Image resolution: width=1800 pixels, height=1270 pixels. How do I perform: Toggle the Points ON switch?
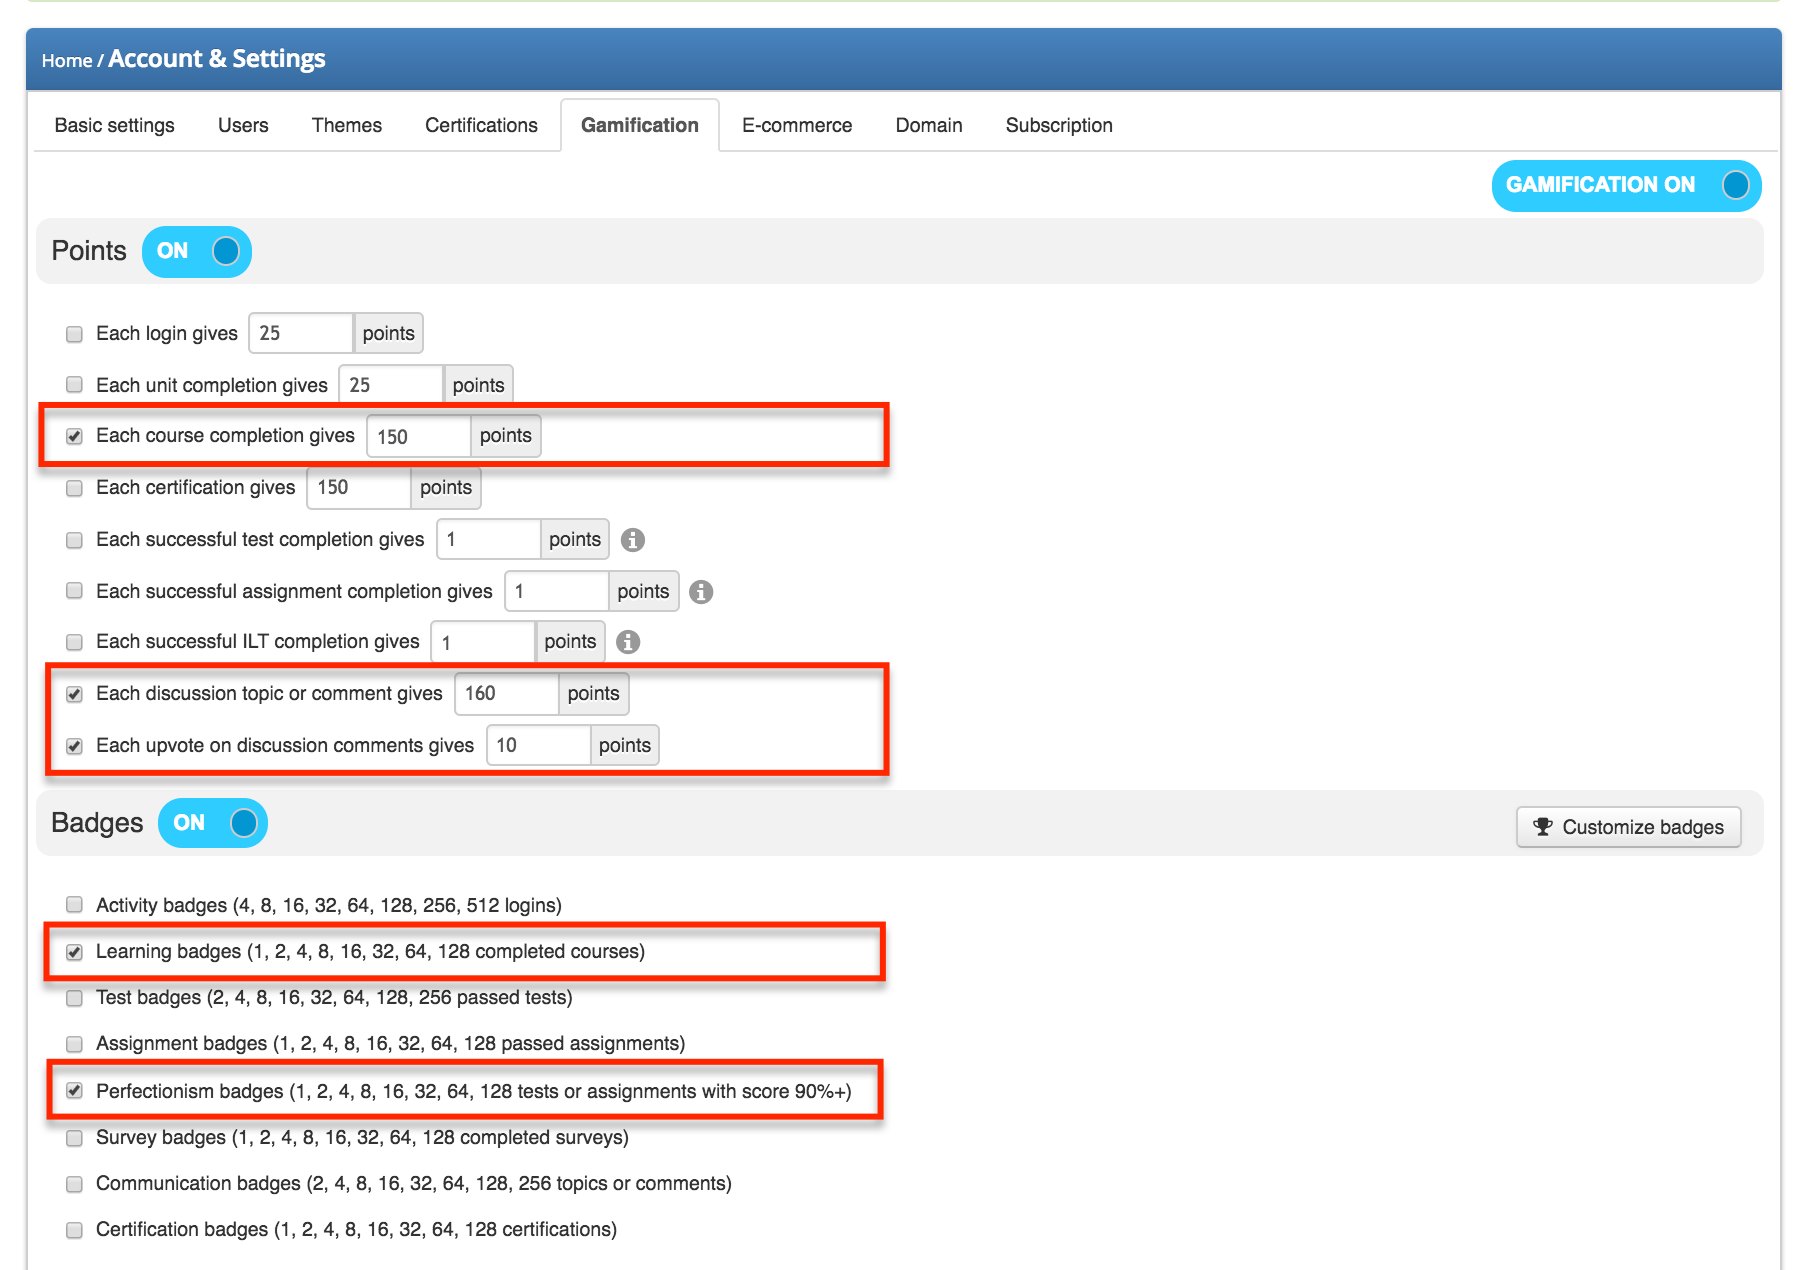(197, 251)
